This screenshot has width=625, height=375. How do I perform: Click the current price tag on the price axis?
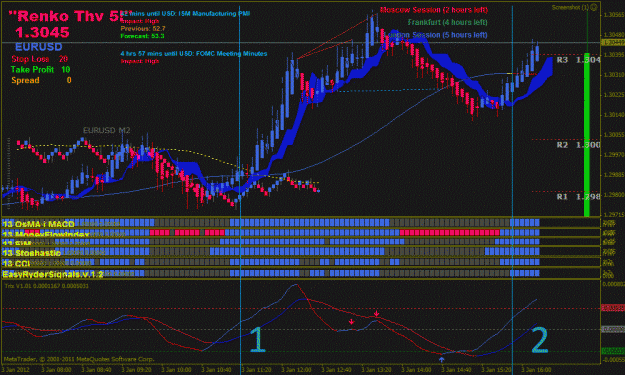tap(613, 43)
